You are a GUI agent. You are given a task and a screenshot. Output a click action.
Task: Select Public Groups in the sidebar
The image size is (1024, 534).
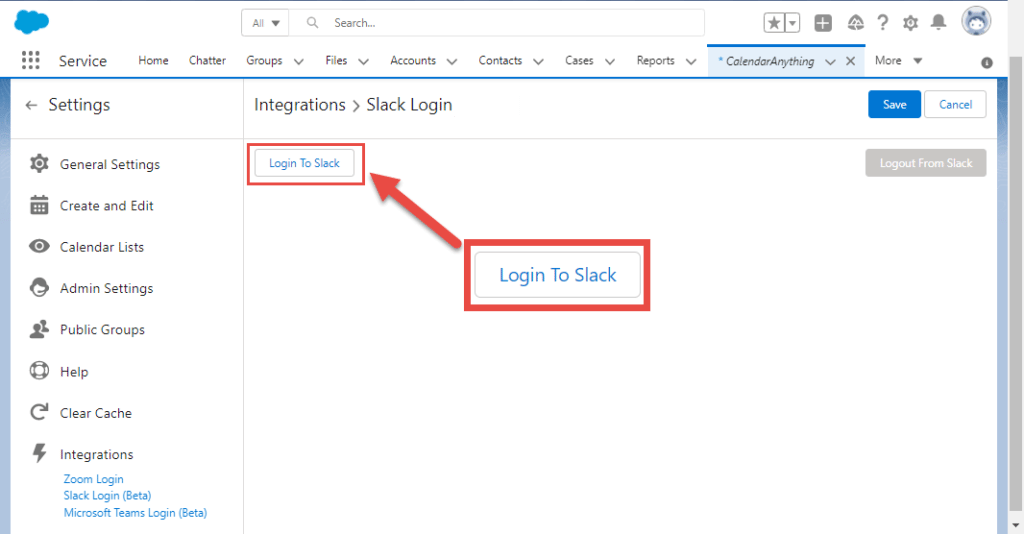point(103,330)
